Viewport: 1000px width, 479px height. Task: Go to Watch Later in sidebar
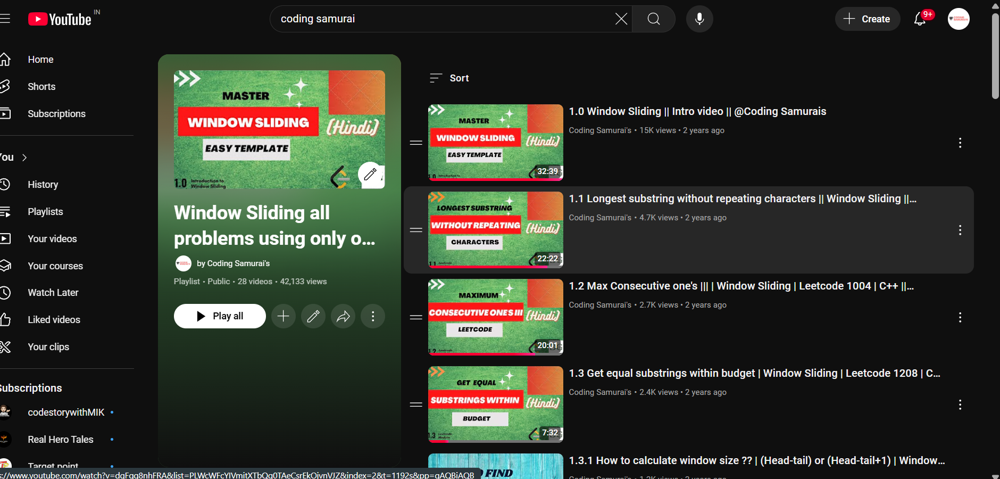53,293
